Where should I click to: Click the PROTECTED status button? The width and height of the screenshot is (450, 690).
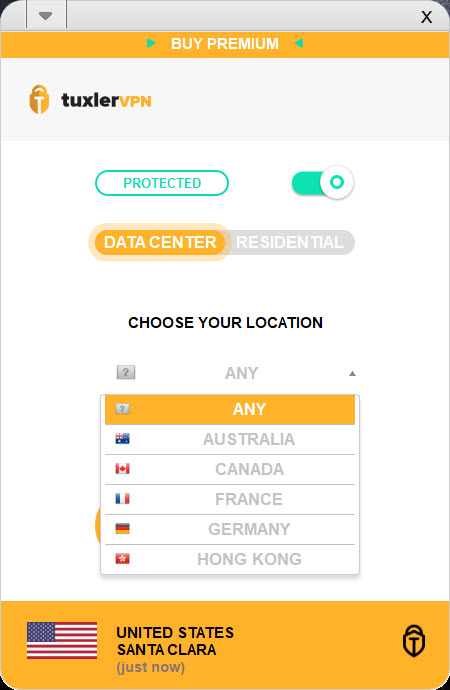(x=162, y=183)
